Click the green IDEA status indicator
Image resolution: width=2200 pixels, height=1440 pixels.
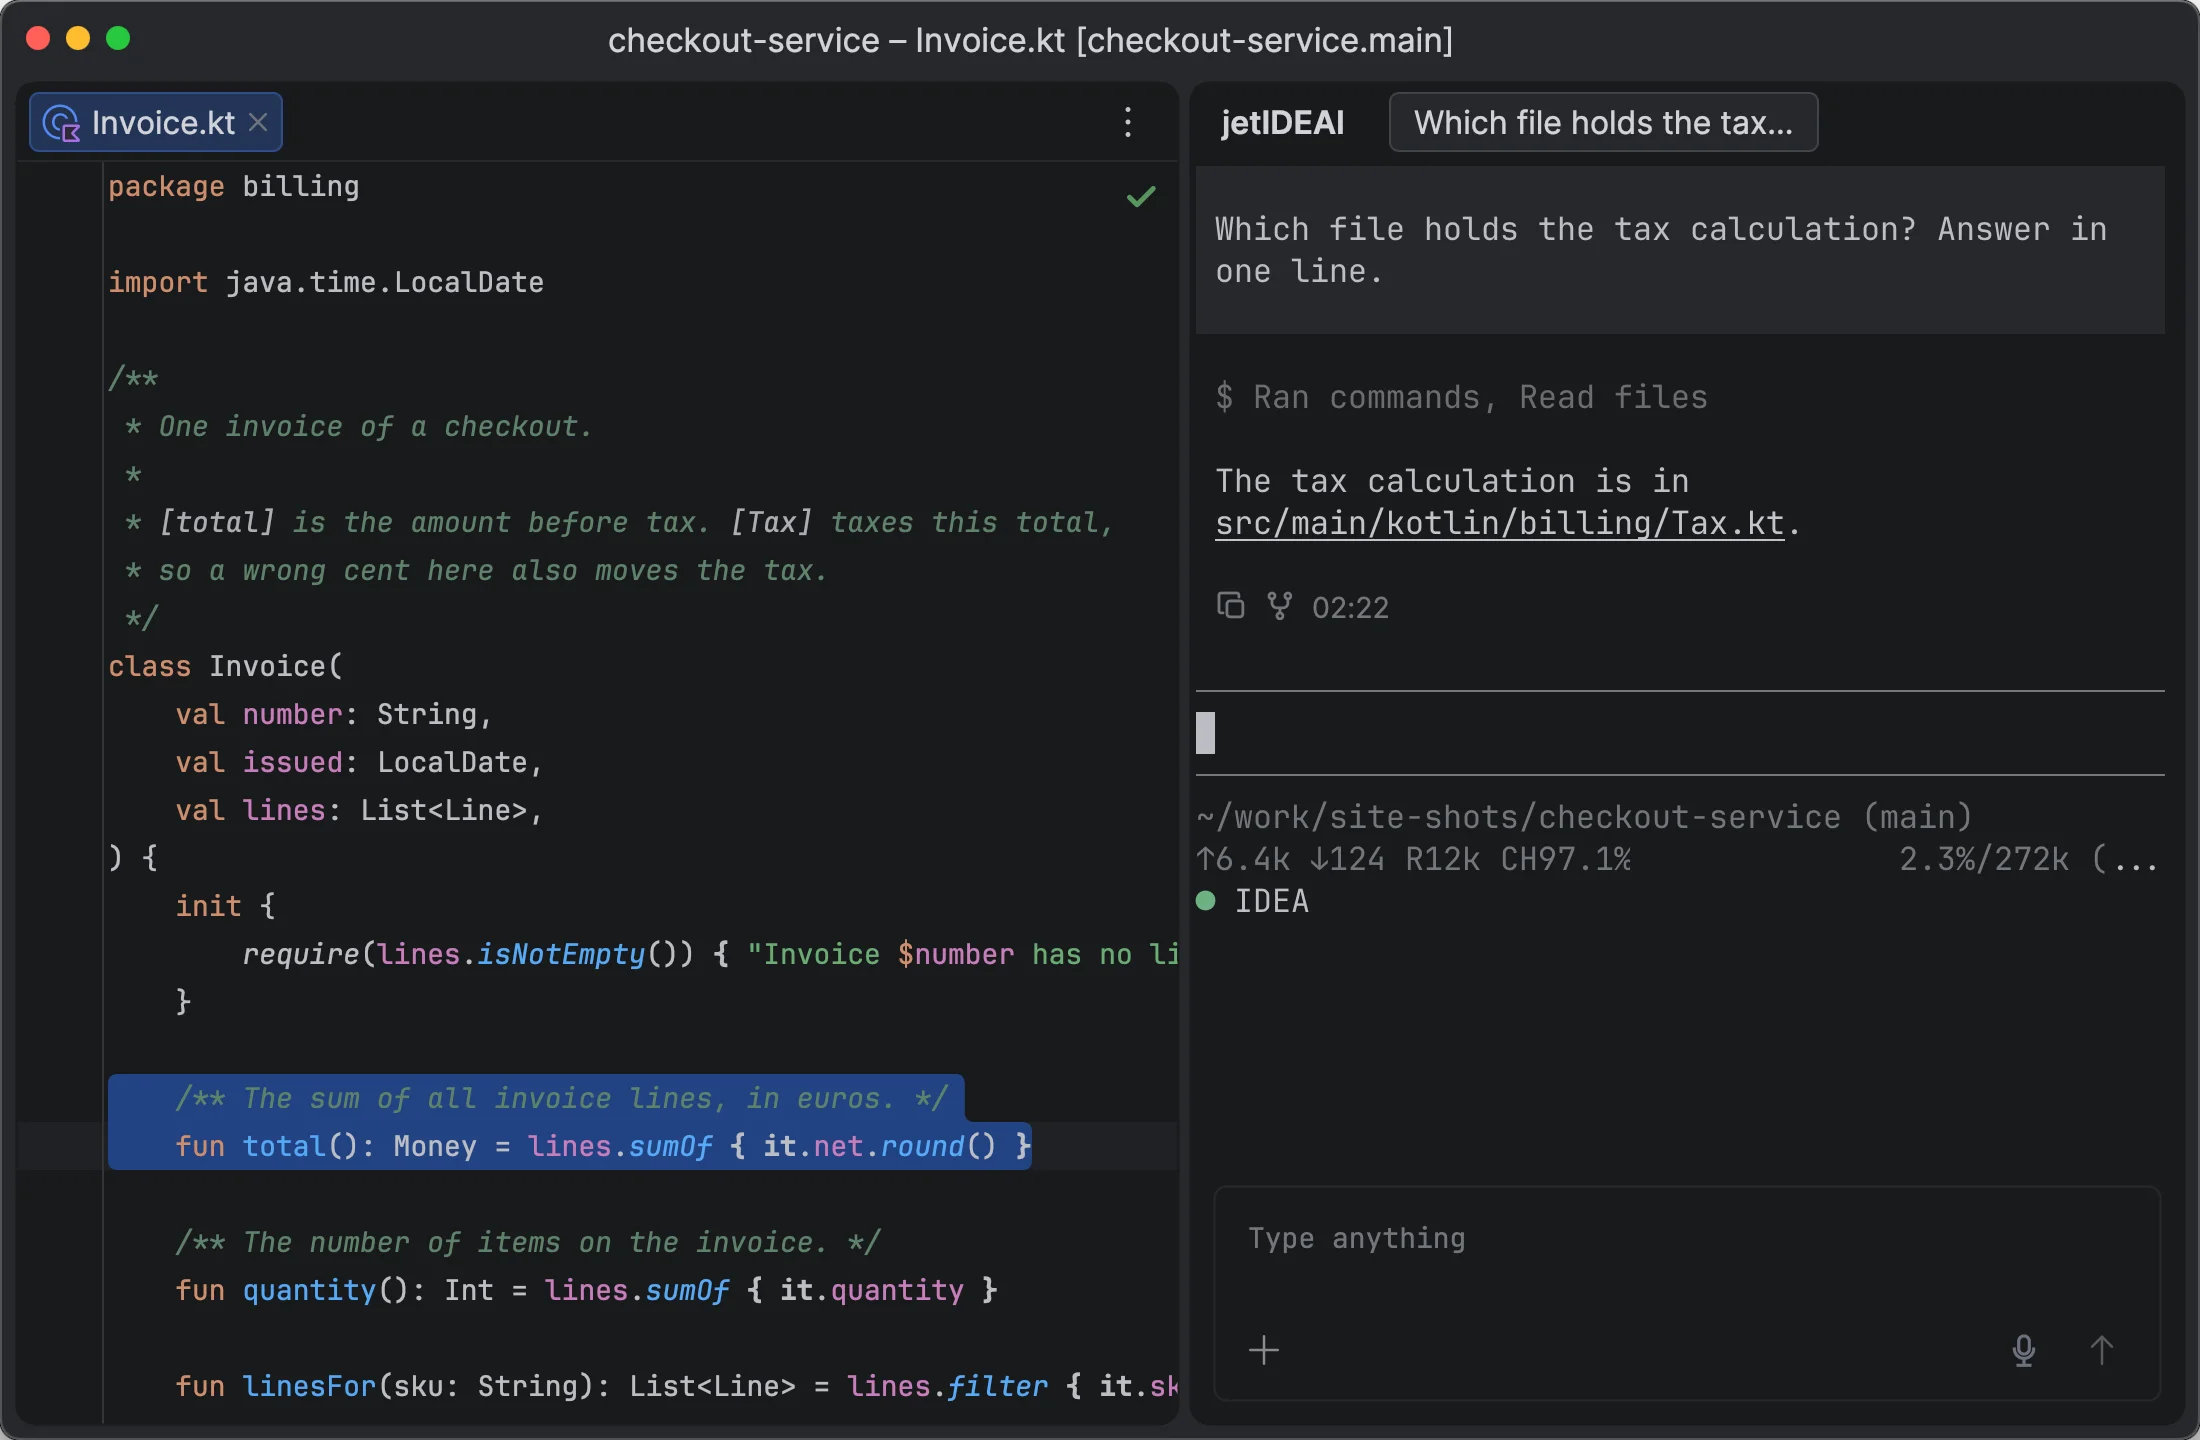[x=1206, y=901]
